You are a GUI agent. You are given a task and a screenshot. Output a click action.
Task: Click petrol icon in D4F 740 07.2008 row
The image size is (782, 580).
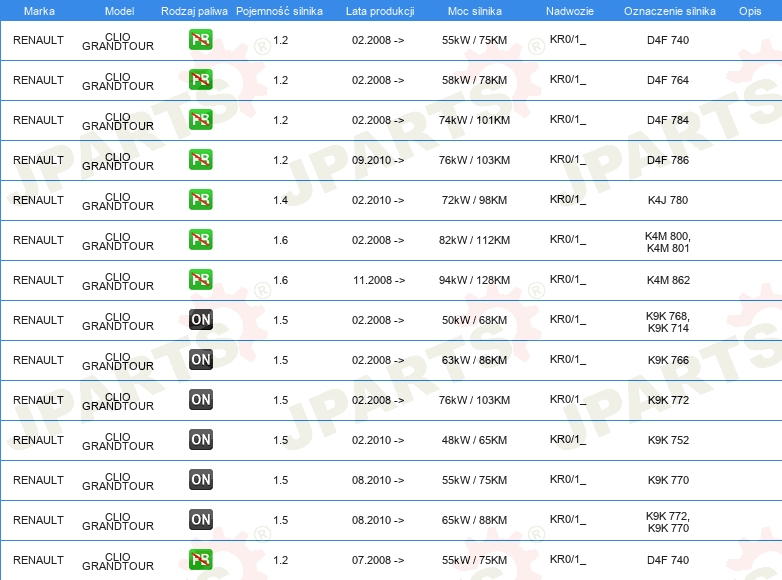(x=200, y=560)
